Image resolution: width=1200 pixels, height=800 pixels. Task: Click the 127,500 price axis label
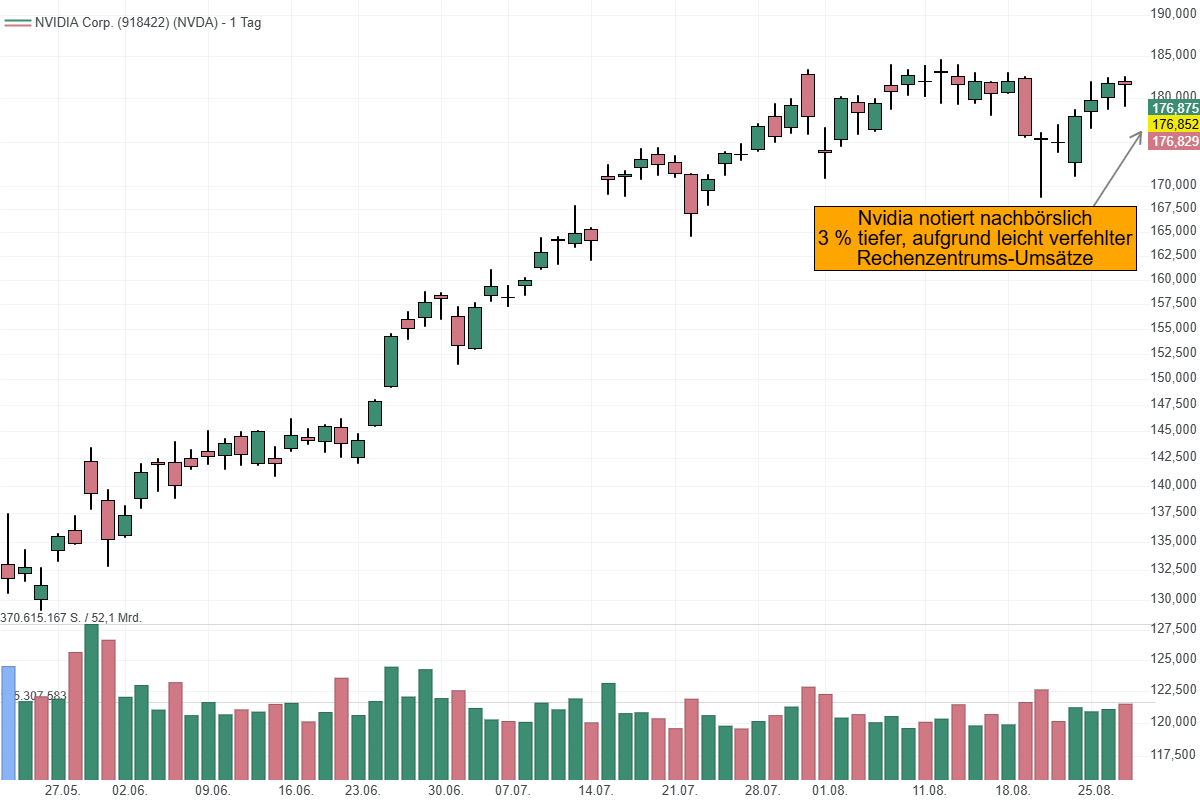1174,628
